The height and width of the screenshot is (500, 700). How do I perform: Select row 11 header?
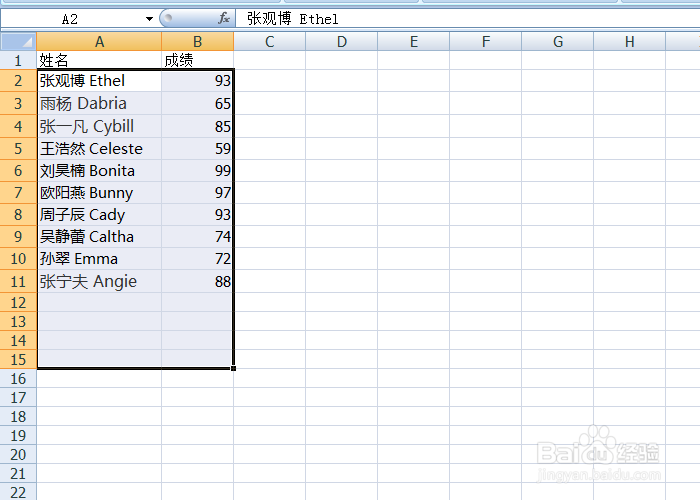18,281
